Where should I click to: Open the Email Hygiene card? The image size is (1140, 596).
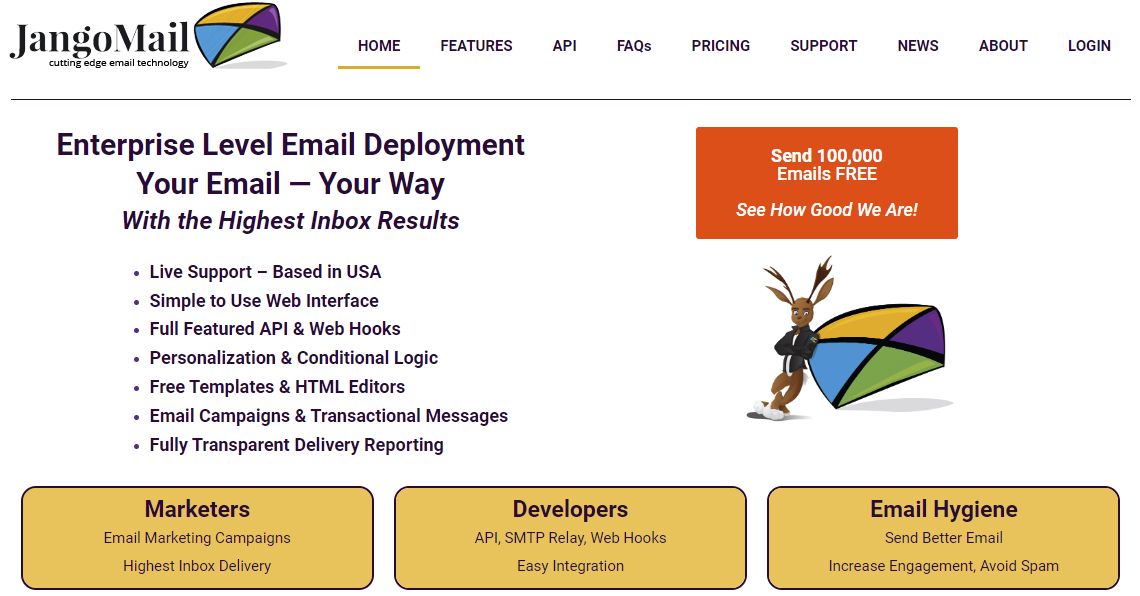(x=943, y=538)
